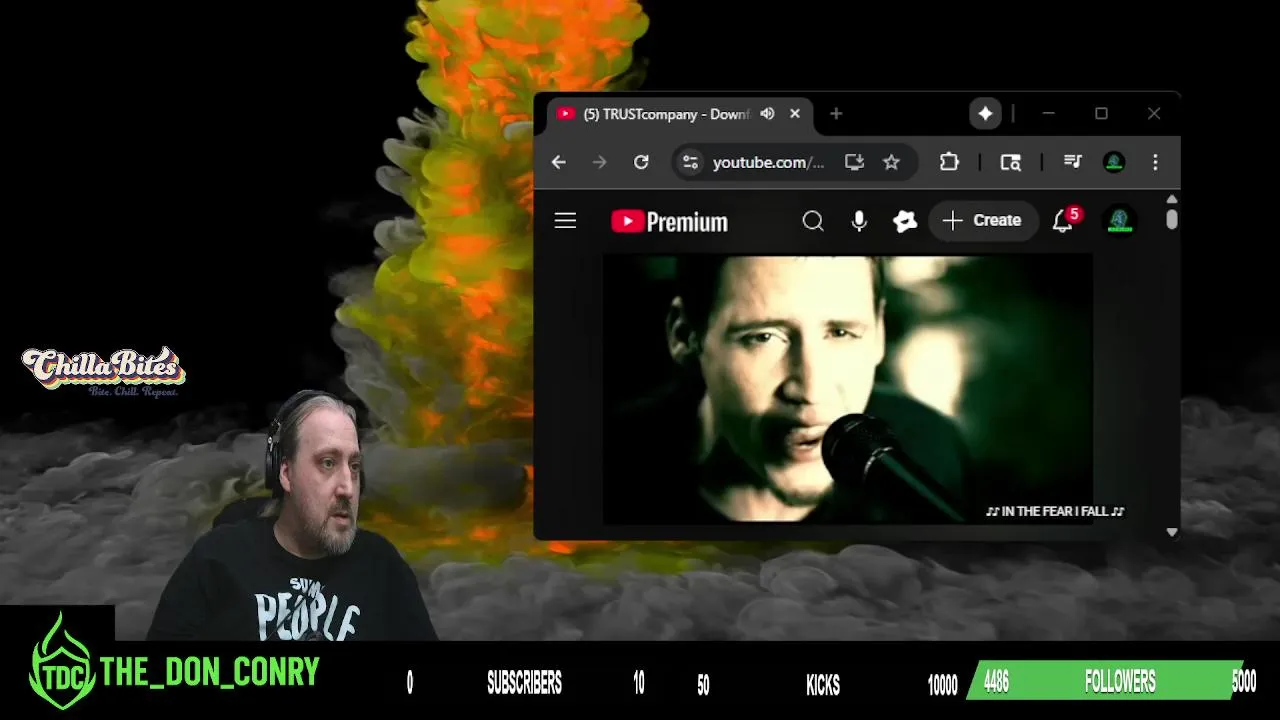Viewport: 1280px width, 720px height.
Task: Open the media controls icon
Action: coord(1073,162)
